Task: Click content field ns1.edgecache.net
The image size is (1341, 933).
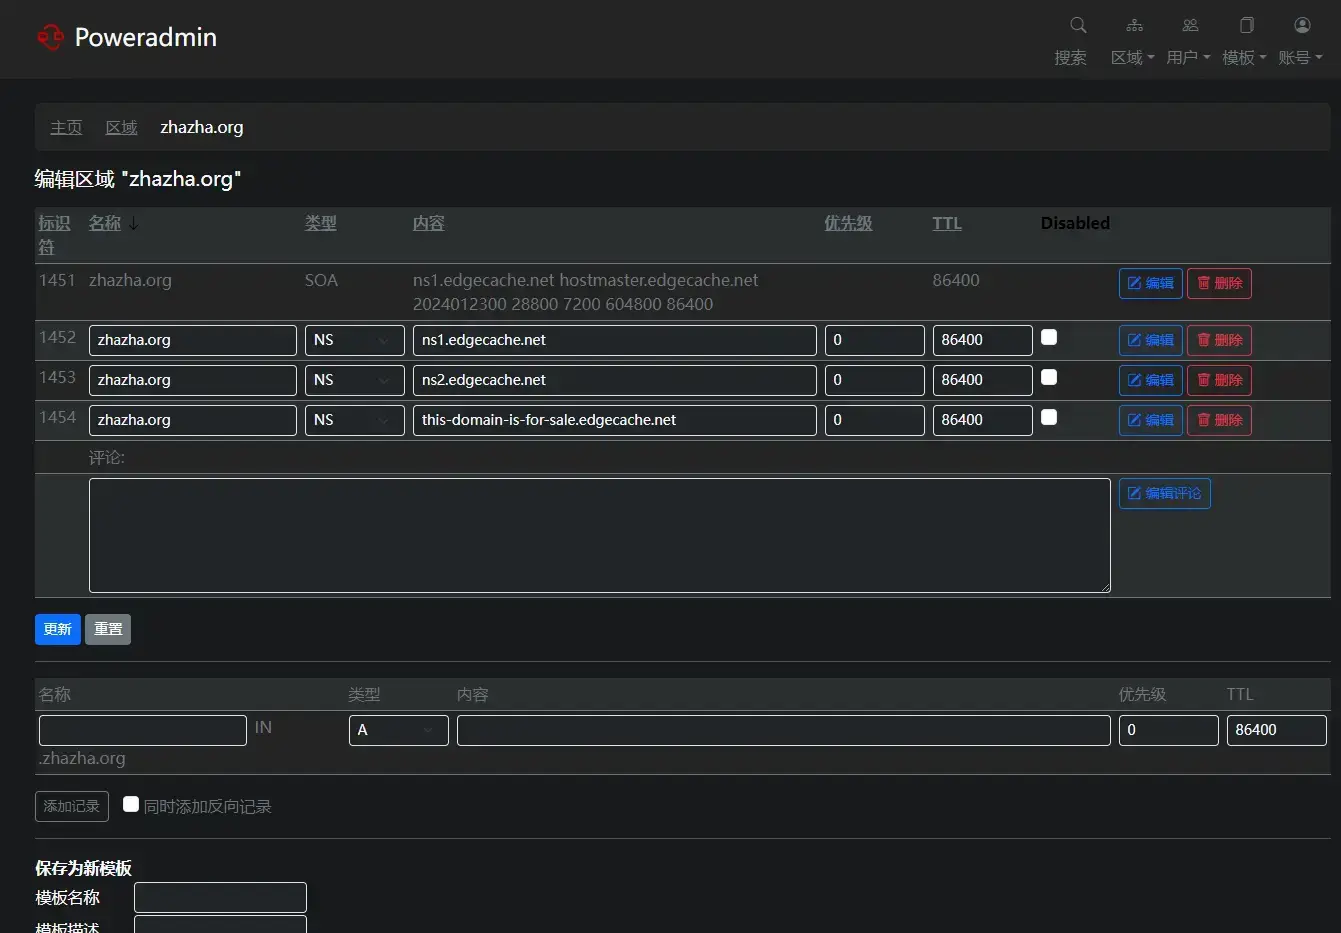Action: tap(615, 340)
